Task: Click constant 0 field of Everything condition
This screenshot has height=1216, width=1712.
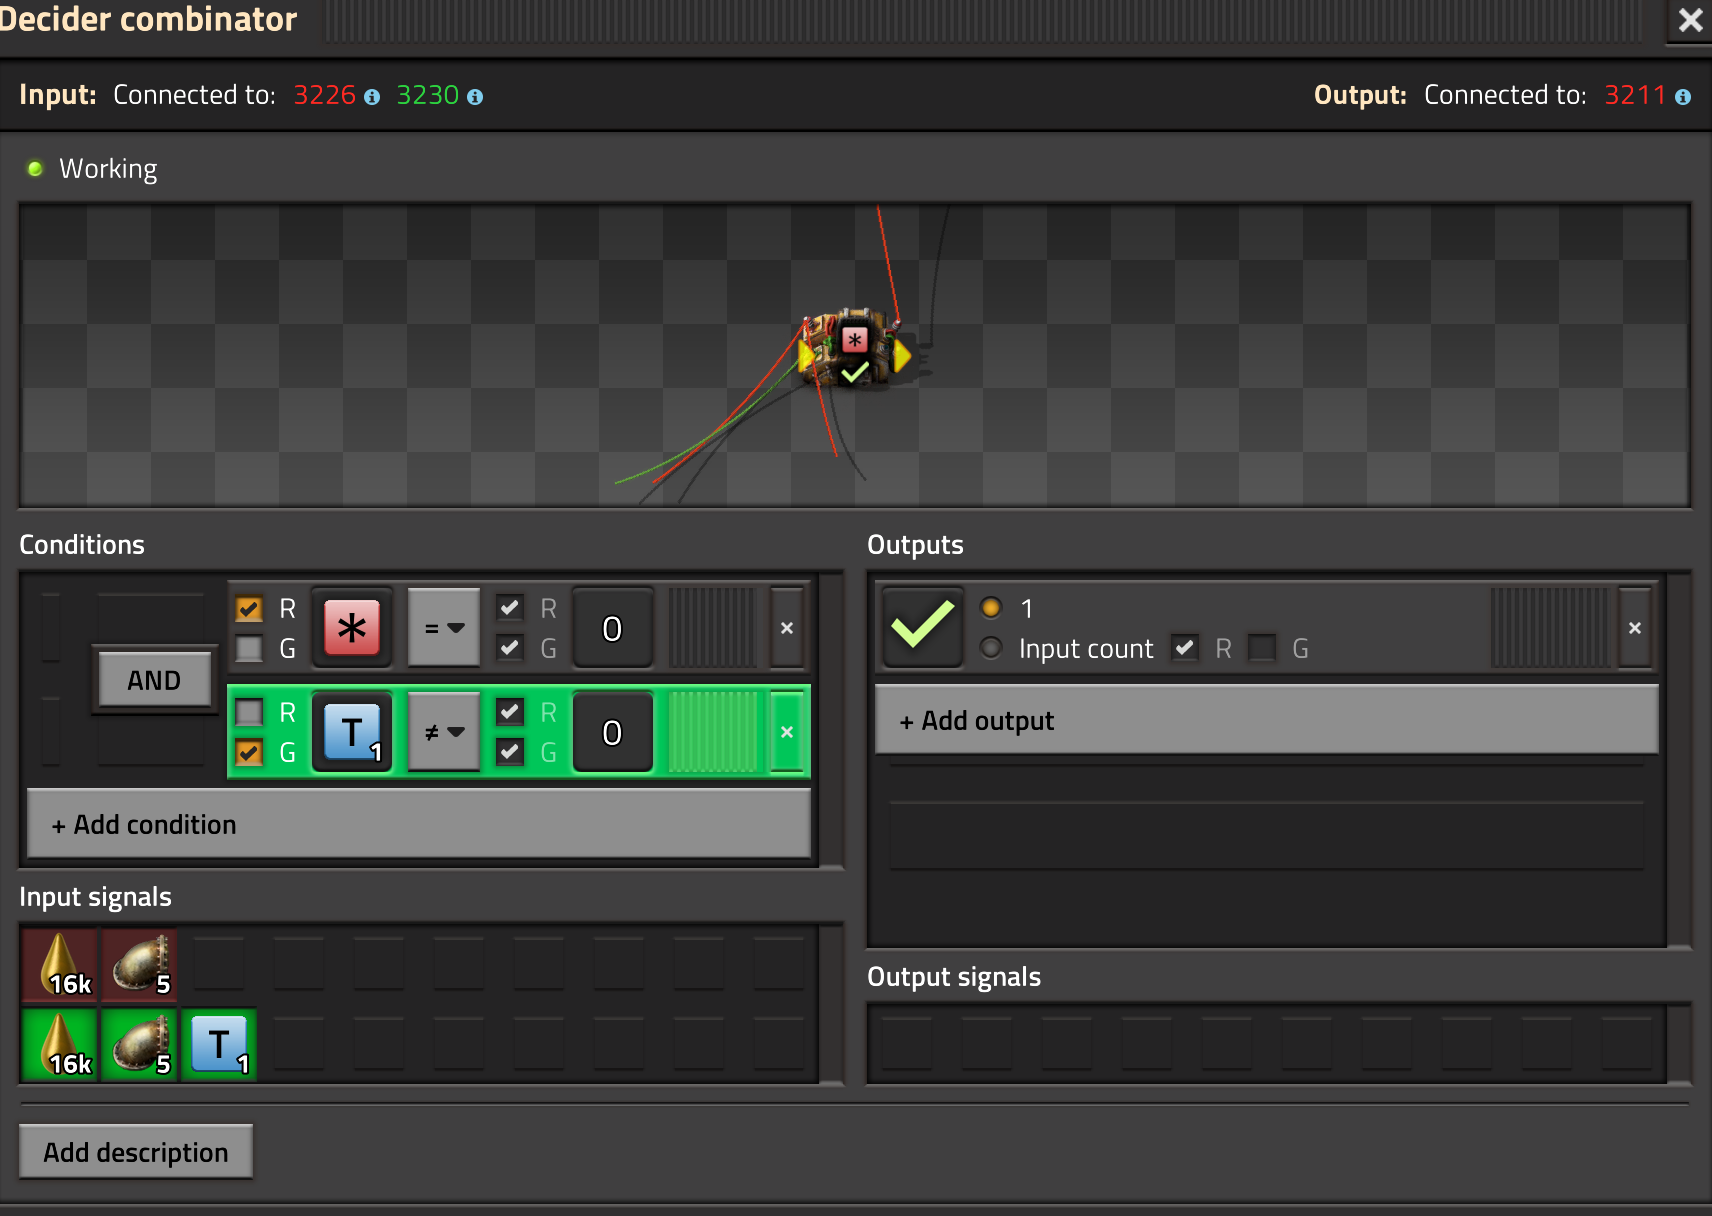Action: tap(613, 628)
